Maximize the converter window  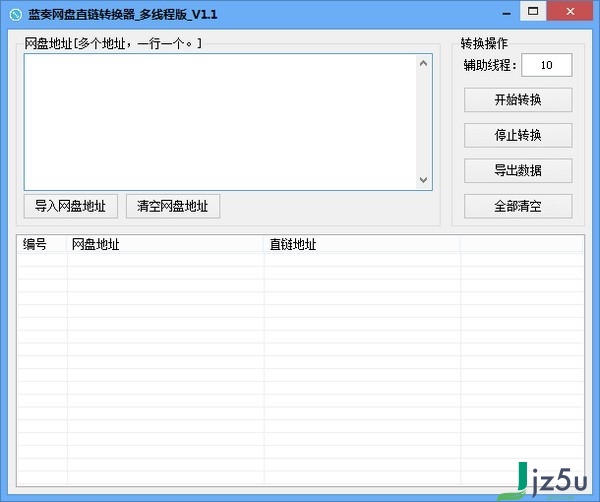533,11
